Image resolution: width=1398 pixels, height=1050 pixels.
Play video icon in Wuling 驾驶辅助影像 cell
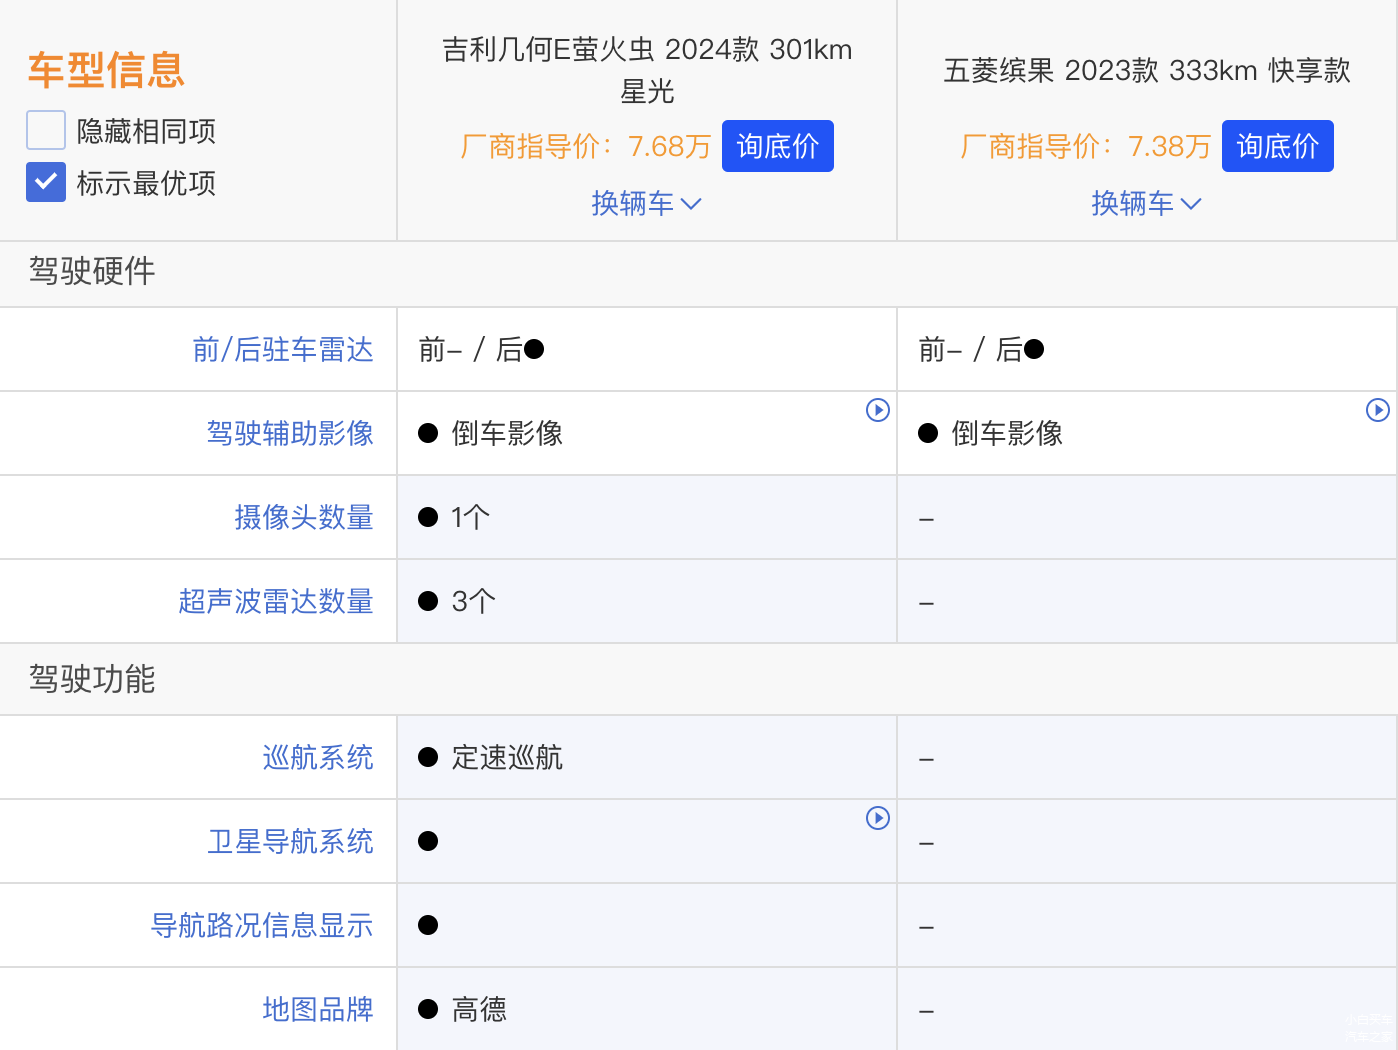(1378, 410)
